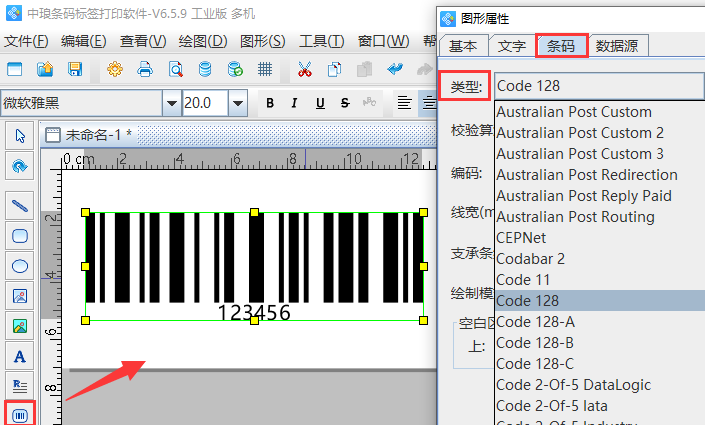Copy selection using the copy icon
The width and height of the screenshot is (705, 425).
click(x=335, y=69)
